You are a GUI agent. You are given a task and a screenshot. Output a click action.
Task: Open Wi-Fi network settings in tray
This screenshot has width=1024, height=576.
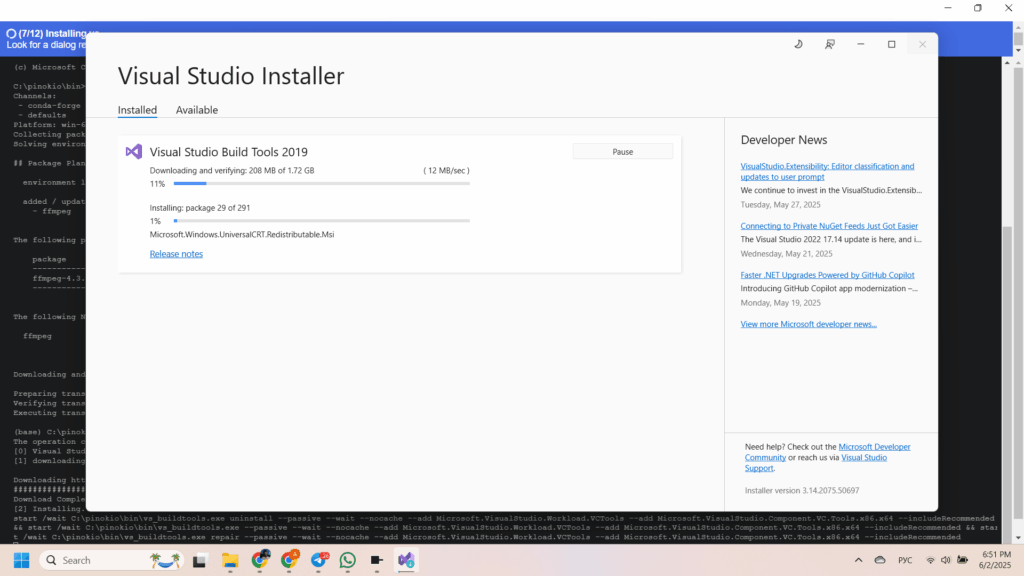pos(930,560)
